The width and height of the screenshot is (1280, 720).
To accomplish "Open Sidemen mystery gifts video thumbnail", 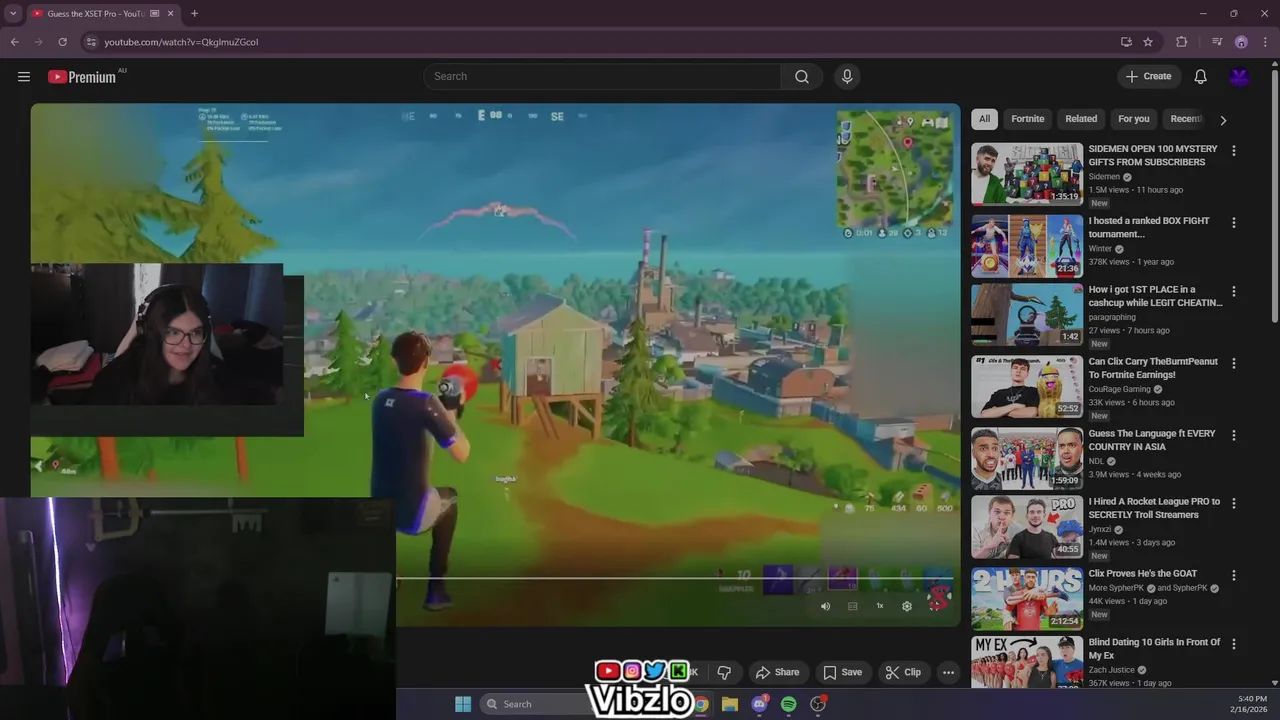I will pos(1027,174).
